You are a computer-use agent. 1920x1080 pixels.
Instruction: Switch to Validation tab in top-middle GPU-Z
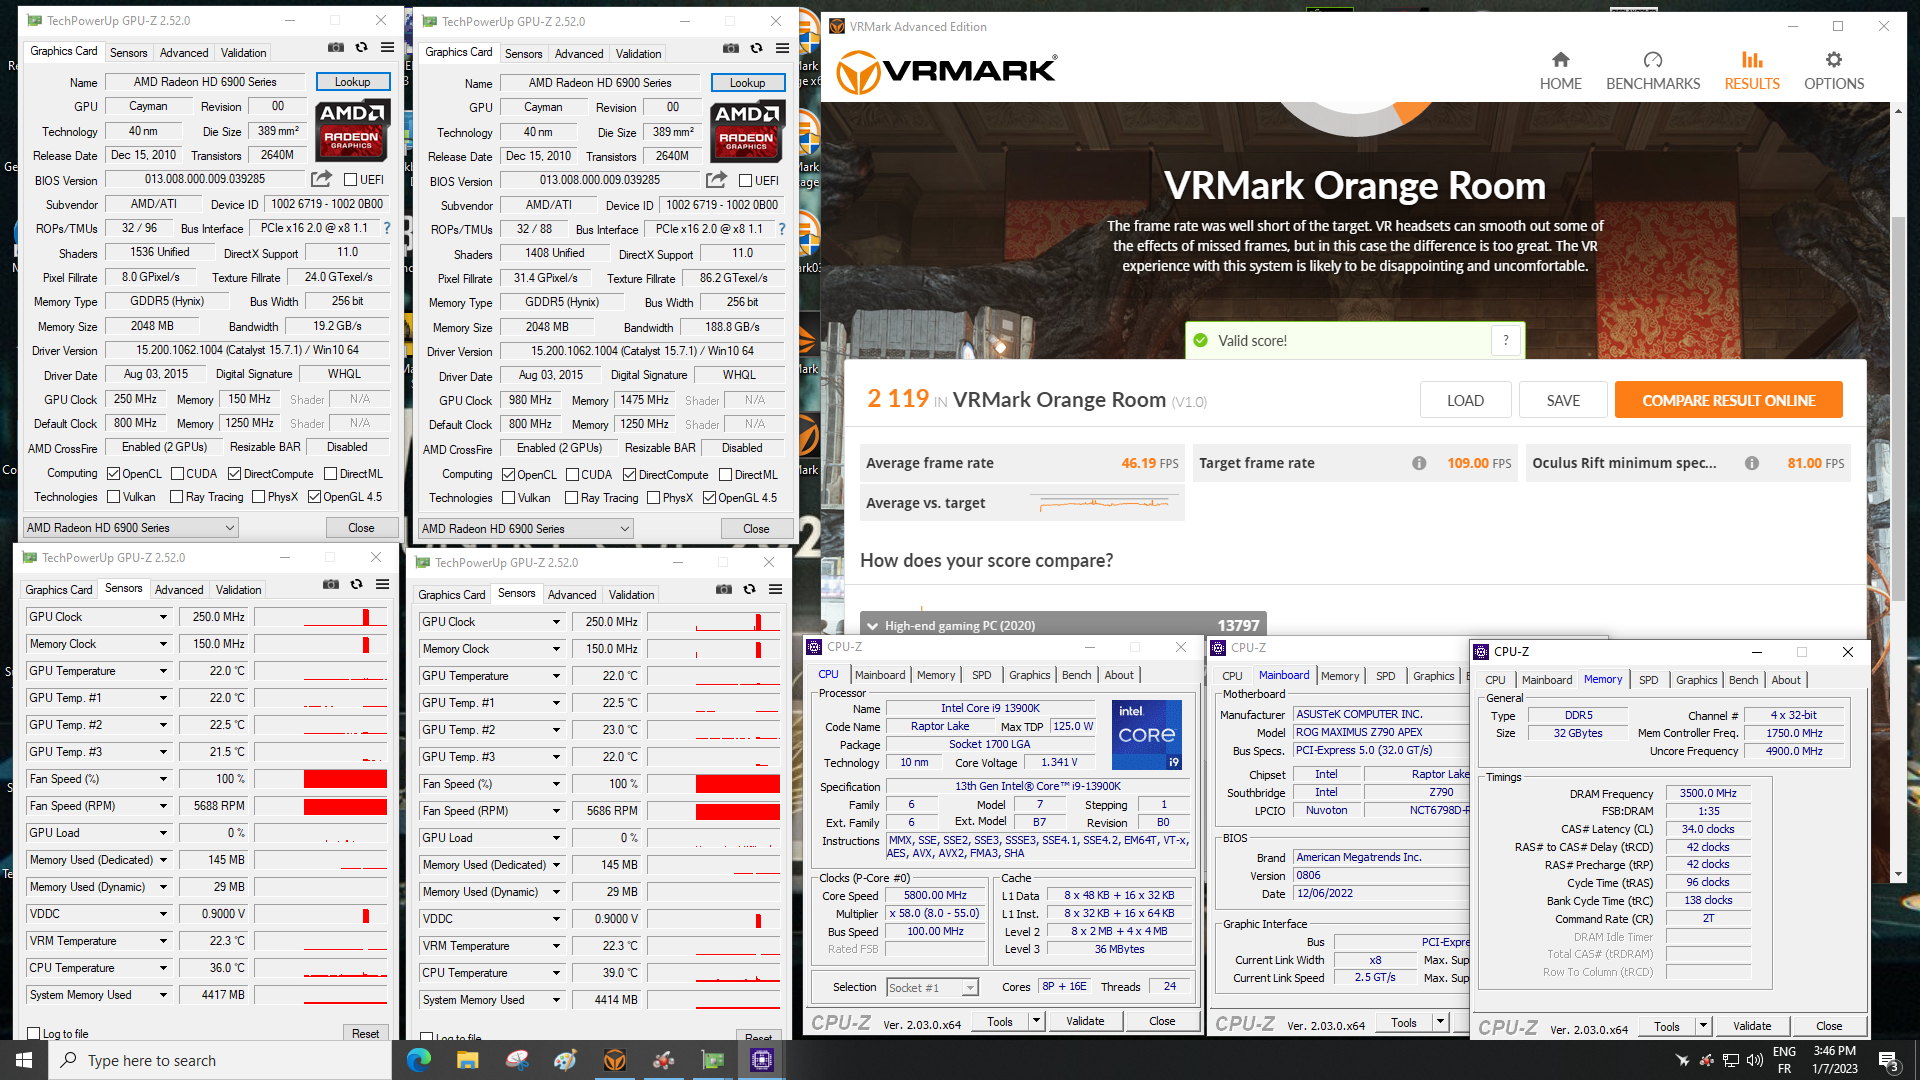click(x=638, y=53)
